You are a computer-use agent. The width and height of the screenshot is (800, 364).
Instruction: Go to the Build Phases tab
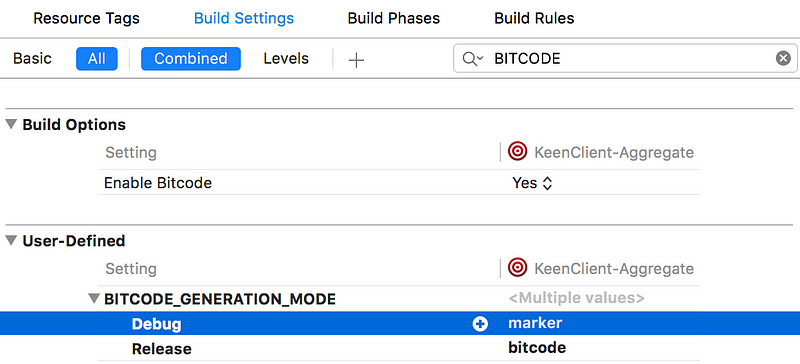click(393, 18)
